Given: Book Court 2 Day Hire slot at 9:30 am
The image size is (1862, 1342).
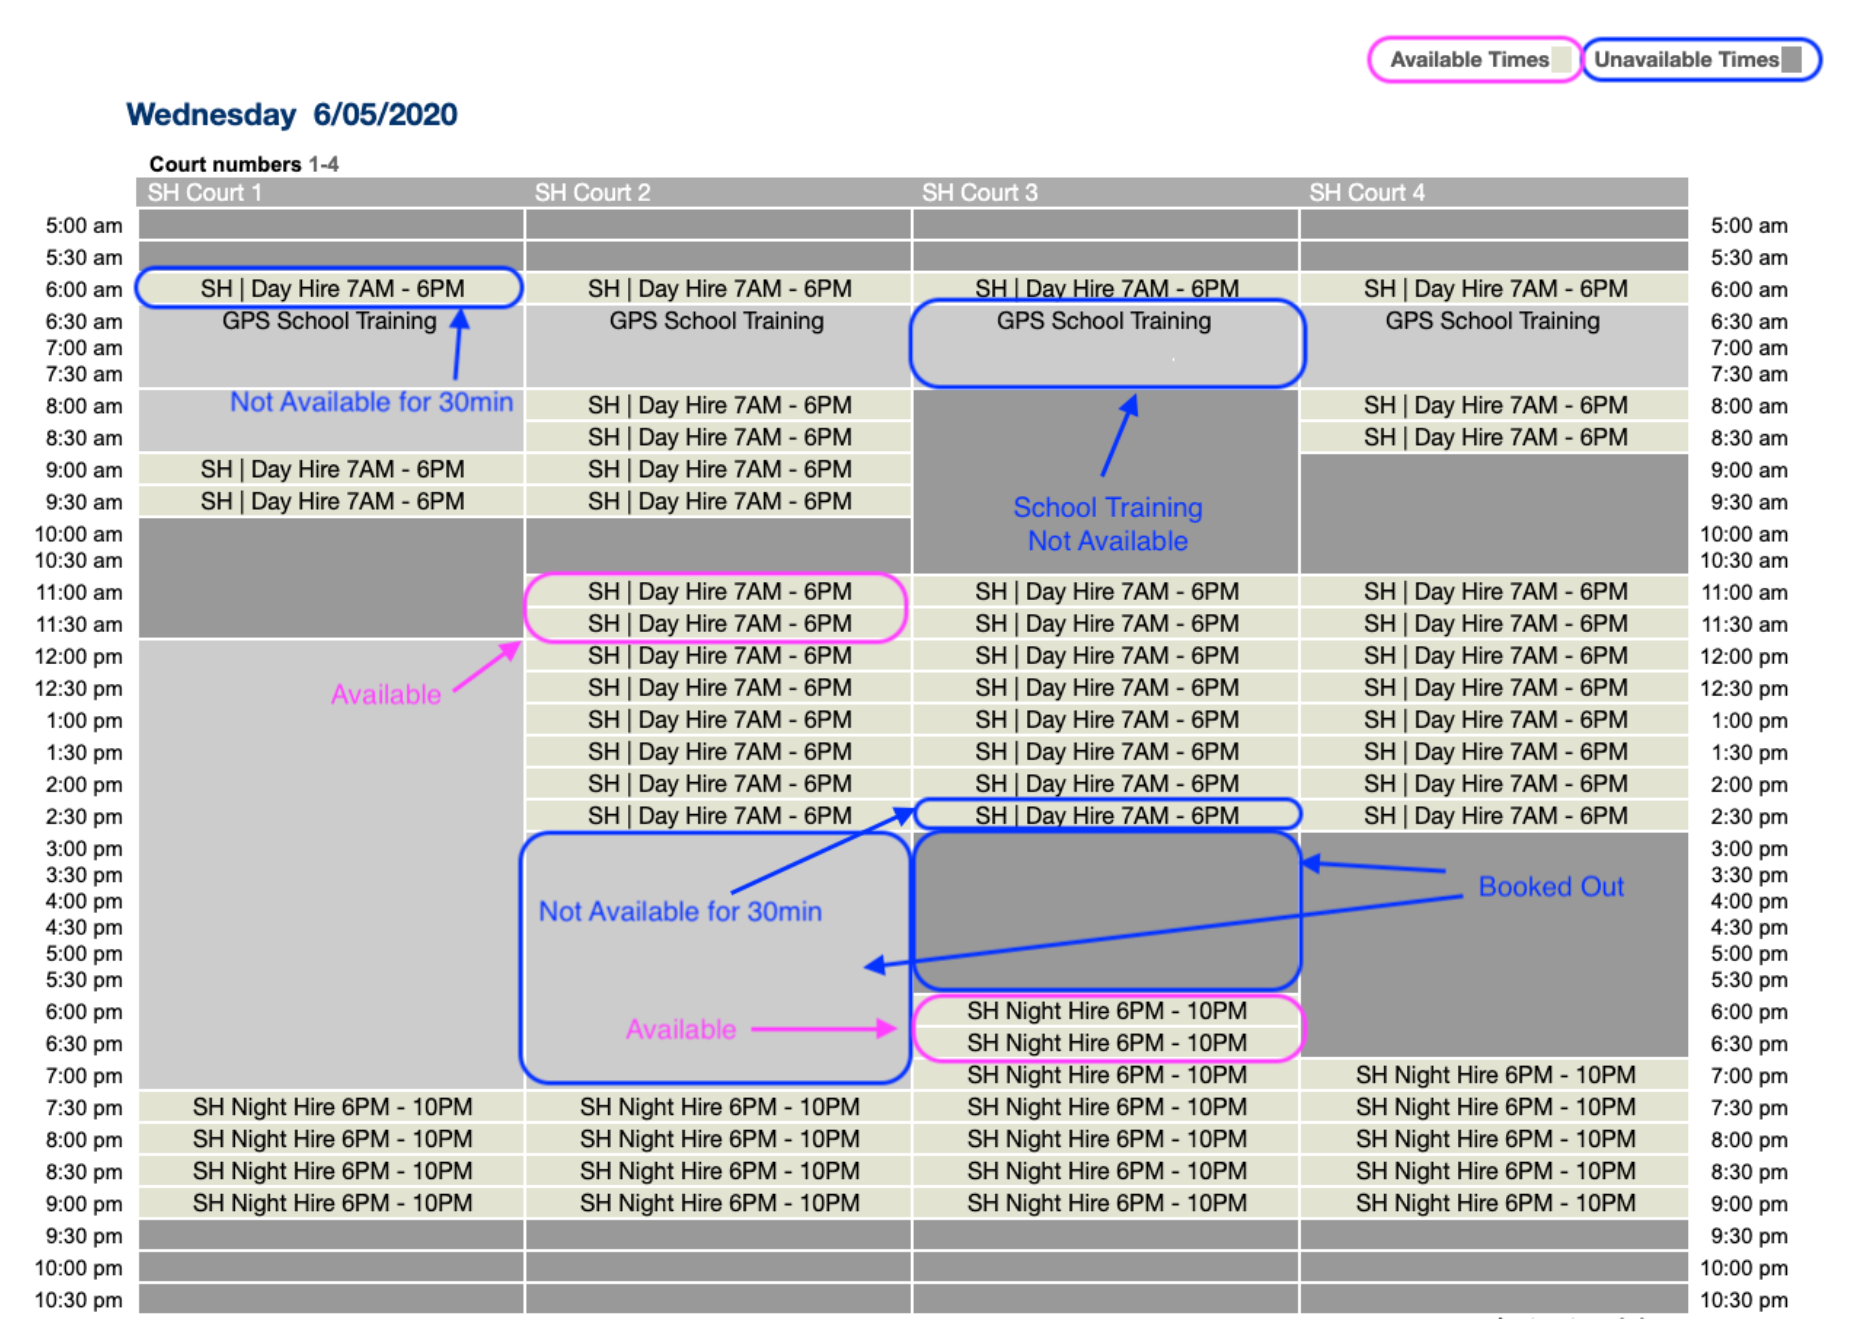Looking at the screenshot, I should click(x=718, y=501).
